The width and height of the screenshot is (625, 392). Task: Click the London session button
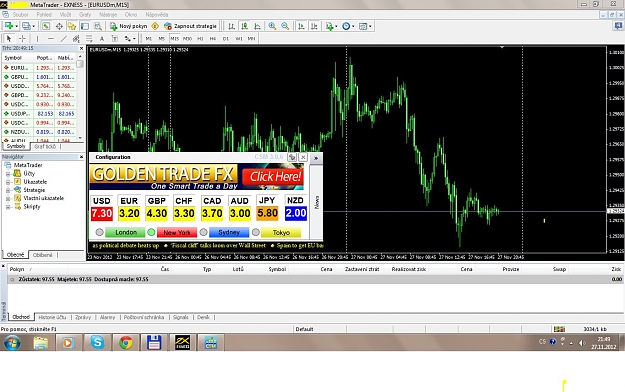coord(126,232)
